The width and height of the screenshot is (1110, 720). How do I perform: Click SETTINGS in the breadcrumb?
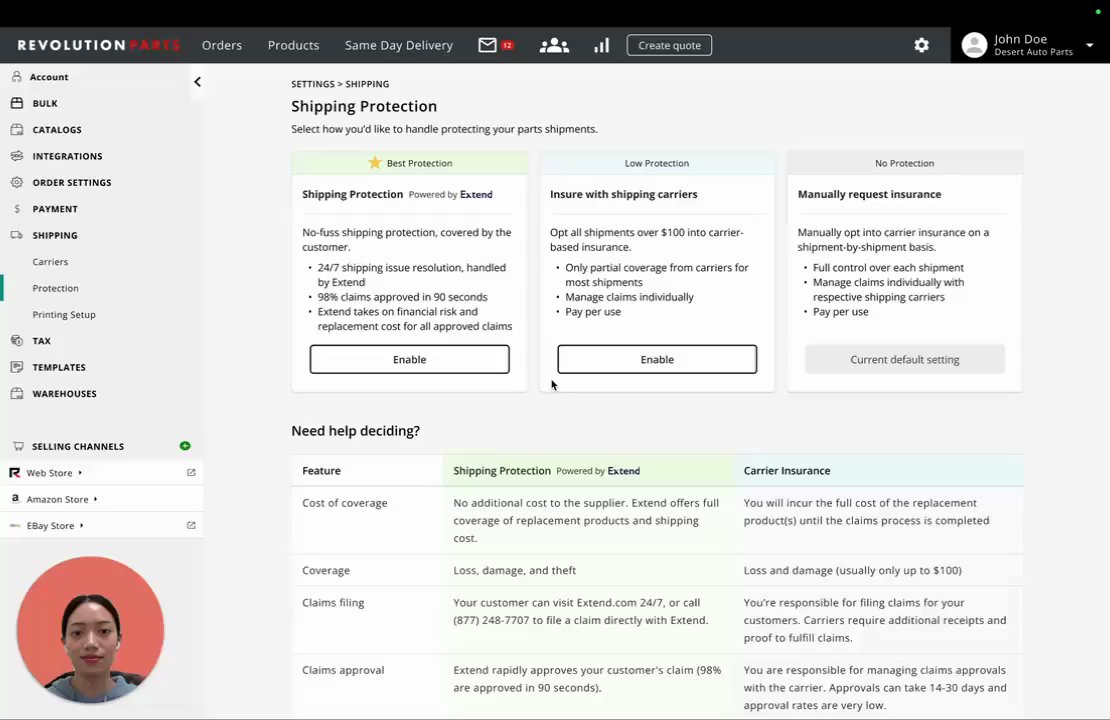[x=313, y=84]
